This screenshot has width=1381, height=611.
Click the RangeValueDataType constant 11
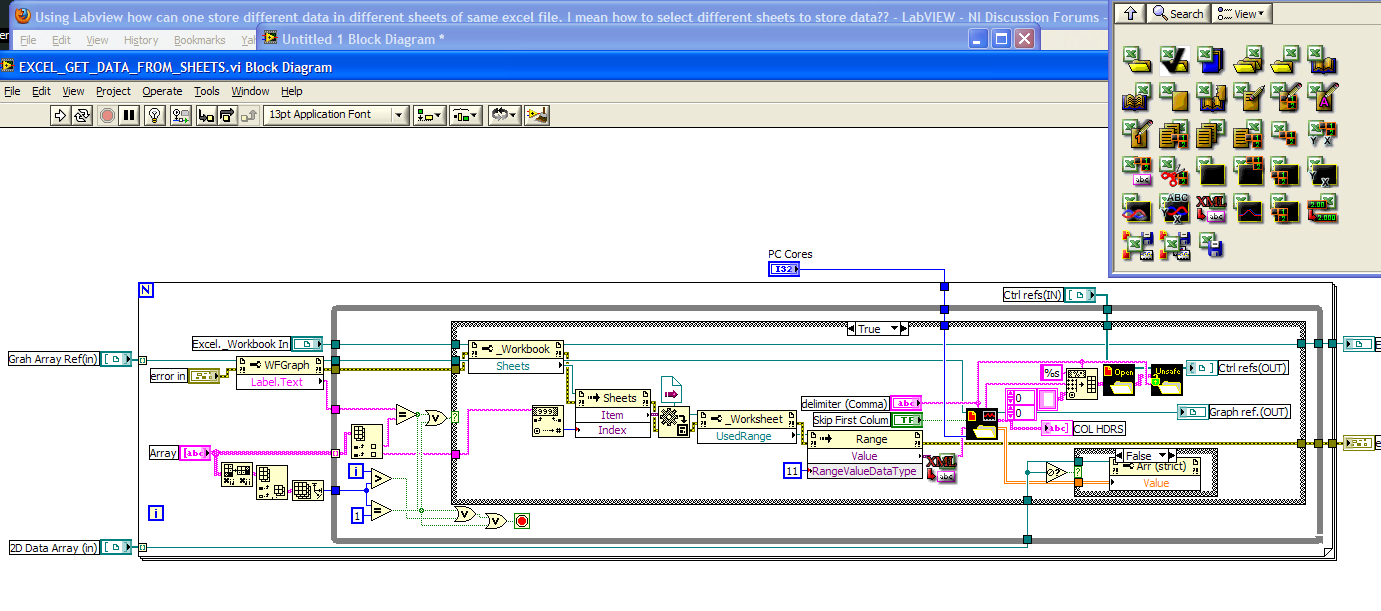pyautogui.click(x=792, y=471)
